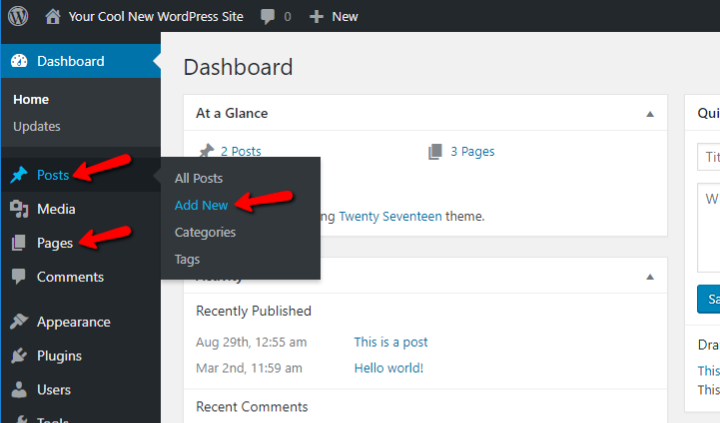Open the Posts menu
Viewport: 720px width, 423px height.
[53, 175]
